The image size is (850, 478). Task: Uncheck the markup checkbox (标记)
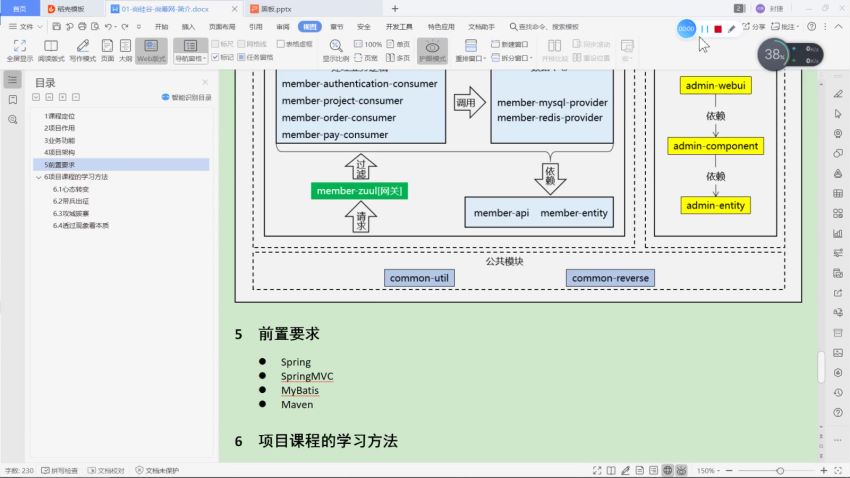tap(222, 57)
